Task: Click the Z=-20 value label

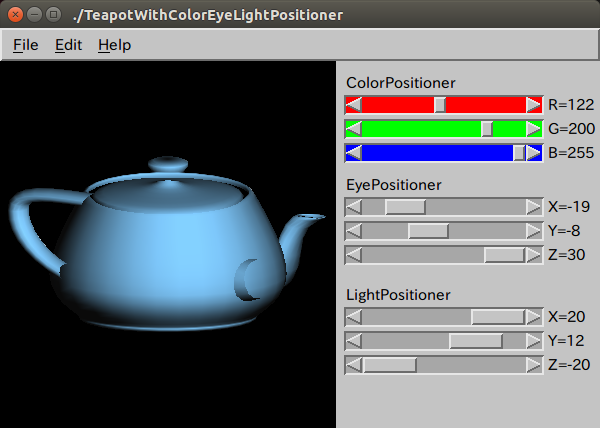Action: 569,365
